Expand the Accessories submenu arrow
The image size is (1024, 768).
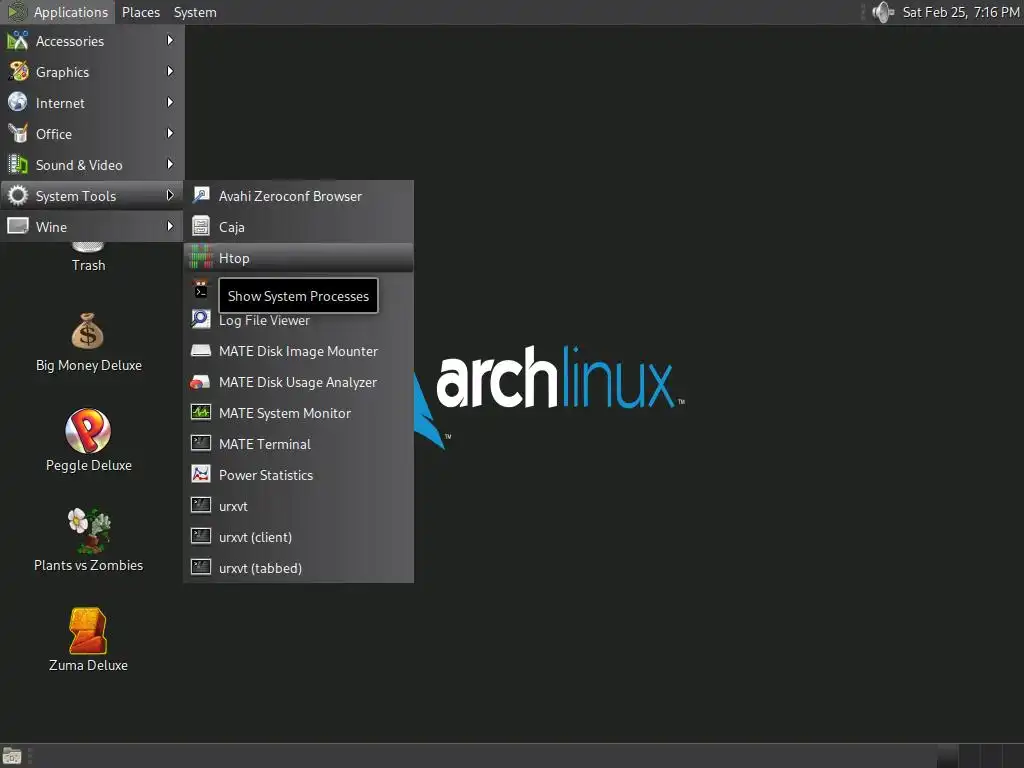tap(170, 40)
